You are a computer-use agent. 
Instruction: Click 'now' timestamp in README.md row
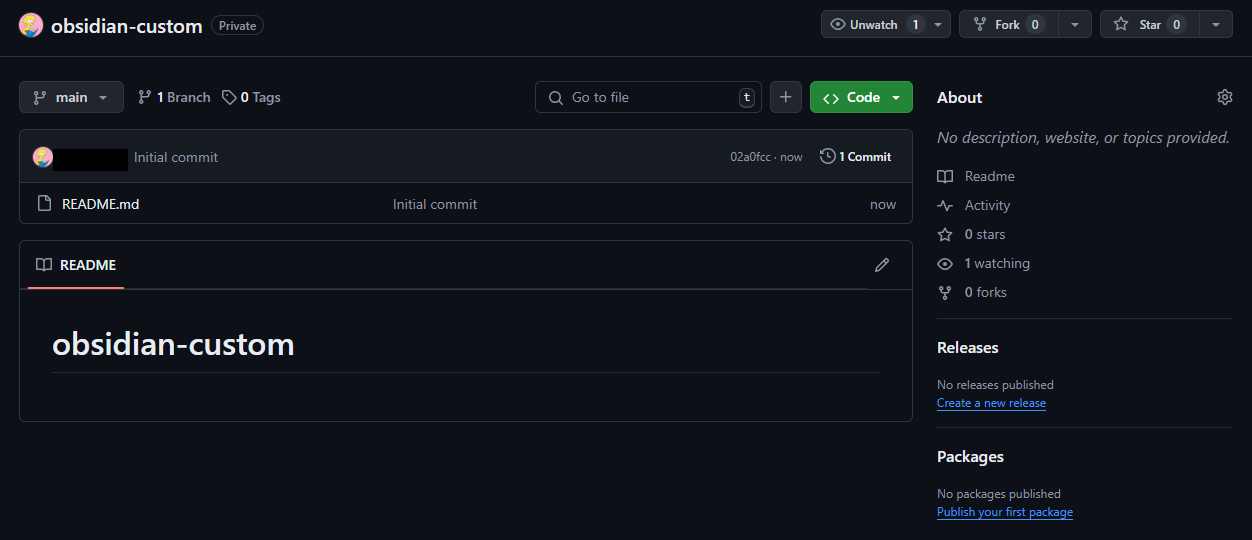tap(883, 204)
